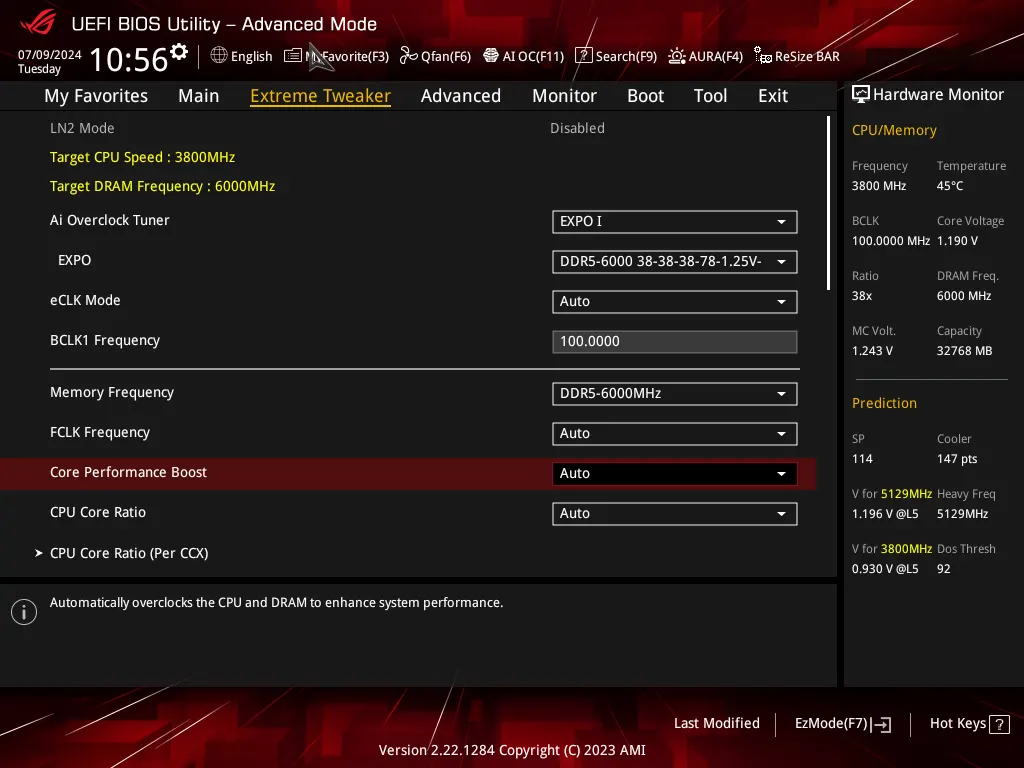Toggle ReSize BAR icon

pos(763,56)
